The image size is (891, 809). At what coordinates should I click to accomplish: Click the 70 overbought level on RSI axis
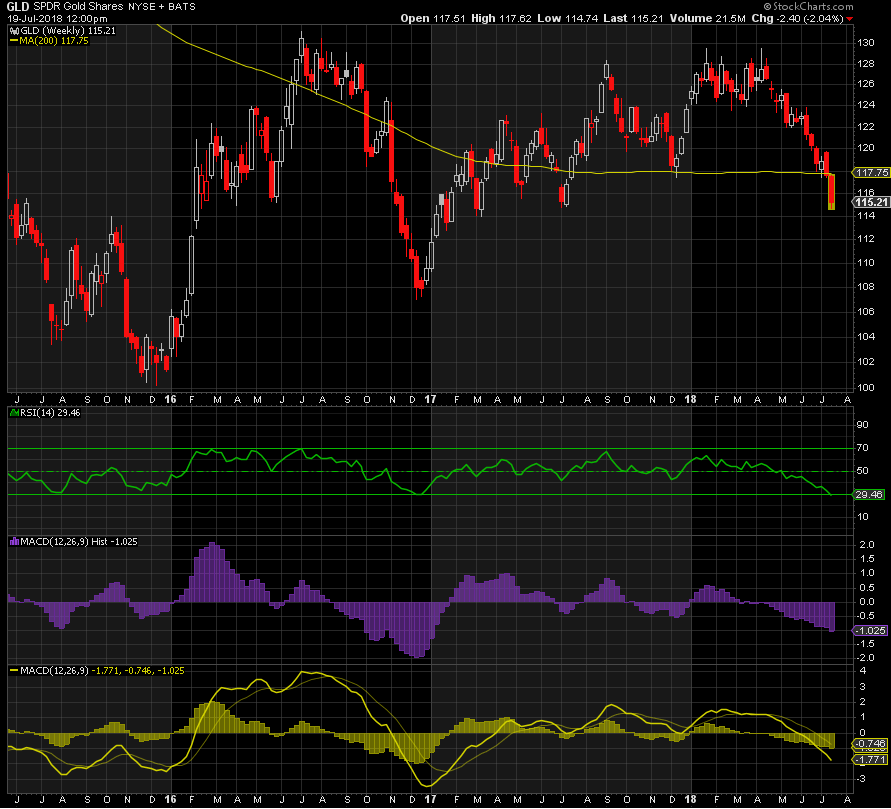[x=863, y=448]
